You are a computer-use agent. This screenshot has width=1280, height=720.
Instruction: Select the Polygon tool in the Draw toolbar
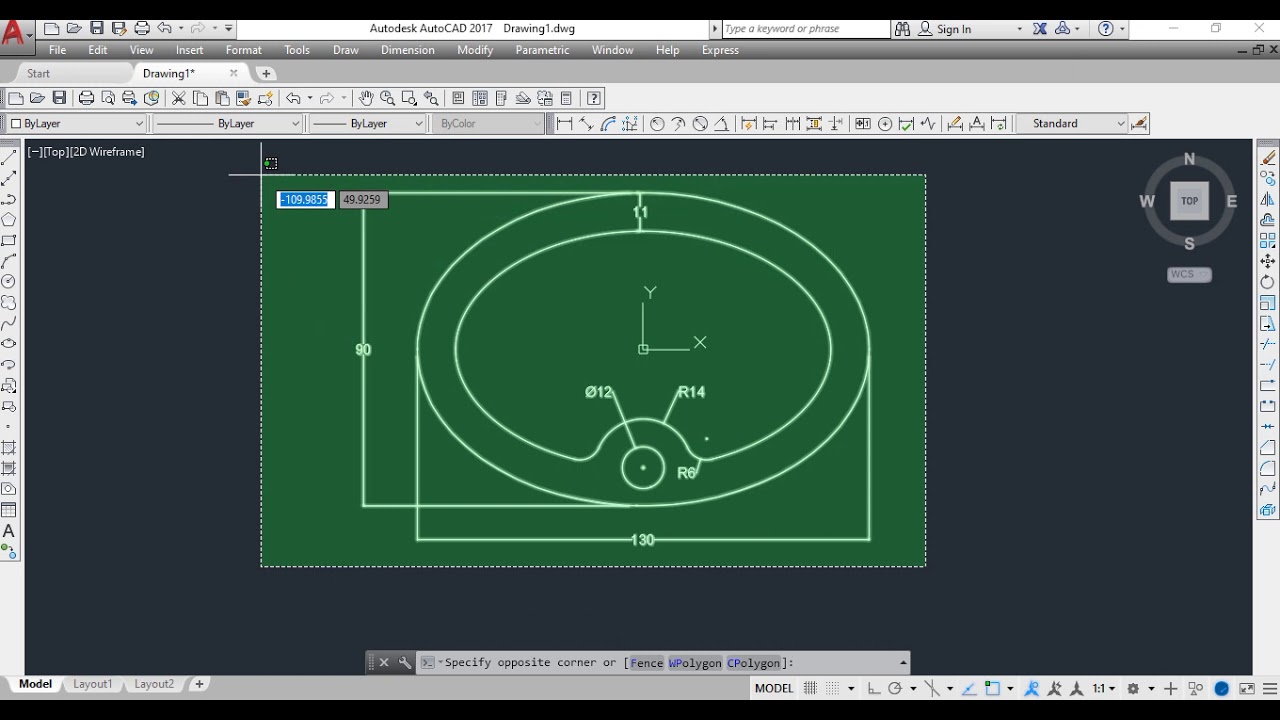coord(9,219)
